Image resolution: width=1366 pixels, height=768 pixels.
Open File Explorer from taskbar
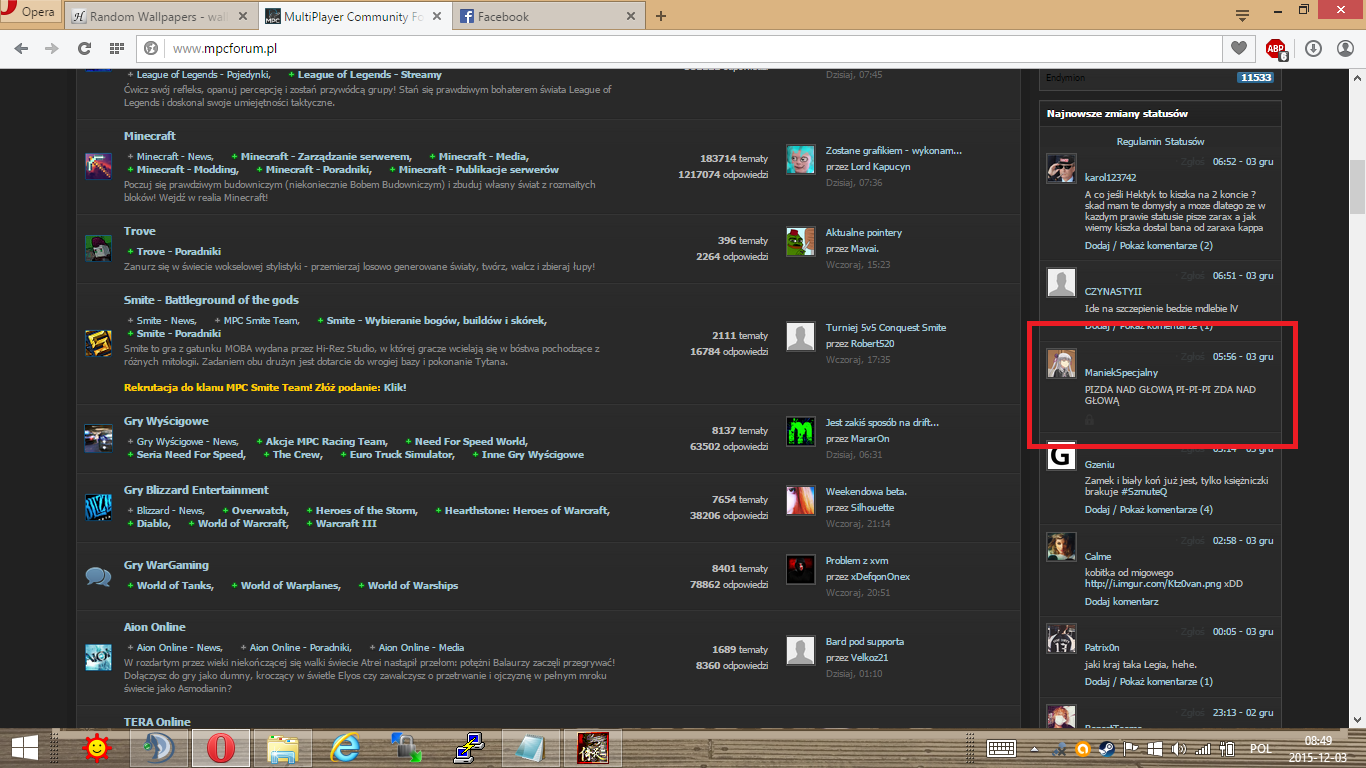pos(282,747)
